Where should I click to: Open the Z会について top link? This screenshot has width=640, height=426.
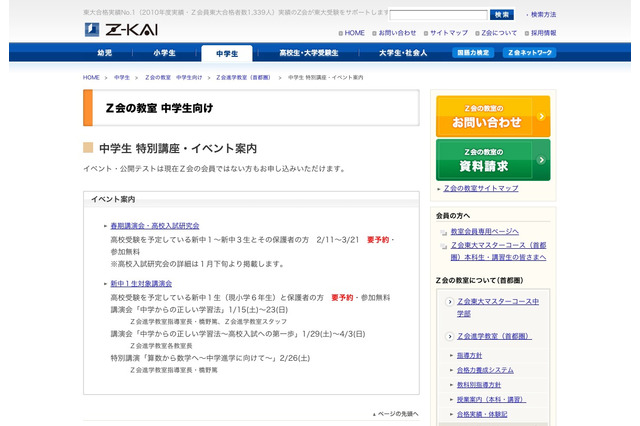coord(499,33)
